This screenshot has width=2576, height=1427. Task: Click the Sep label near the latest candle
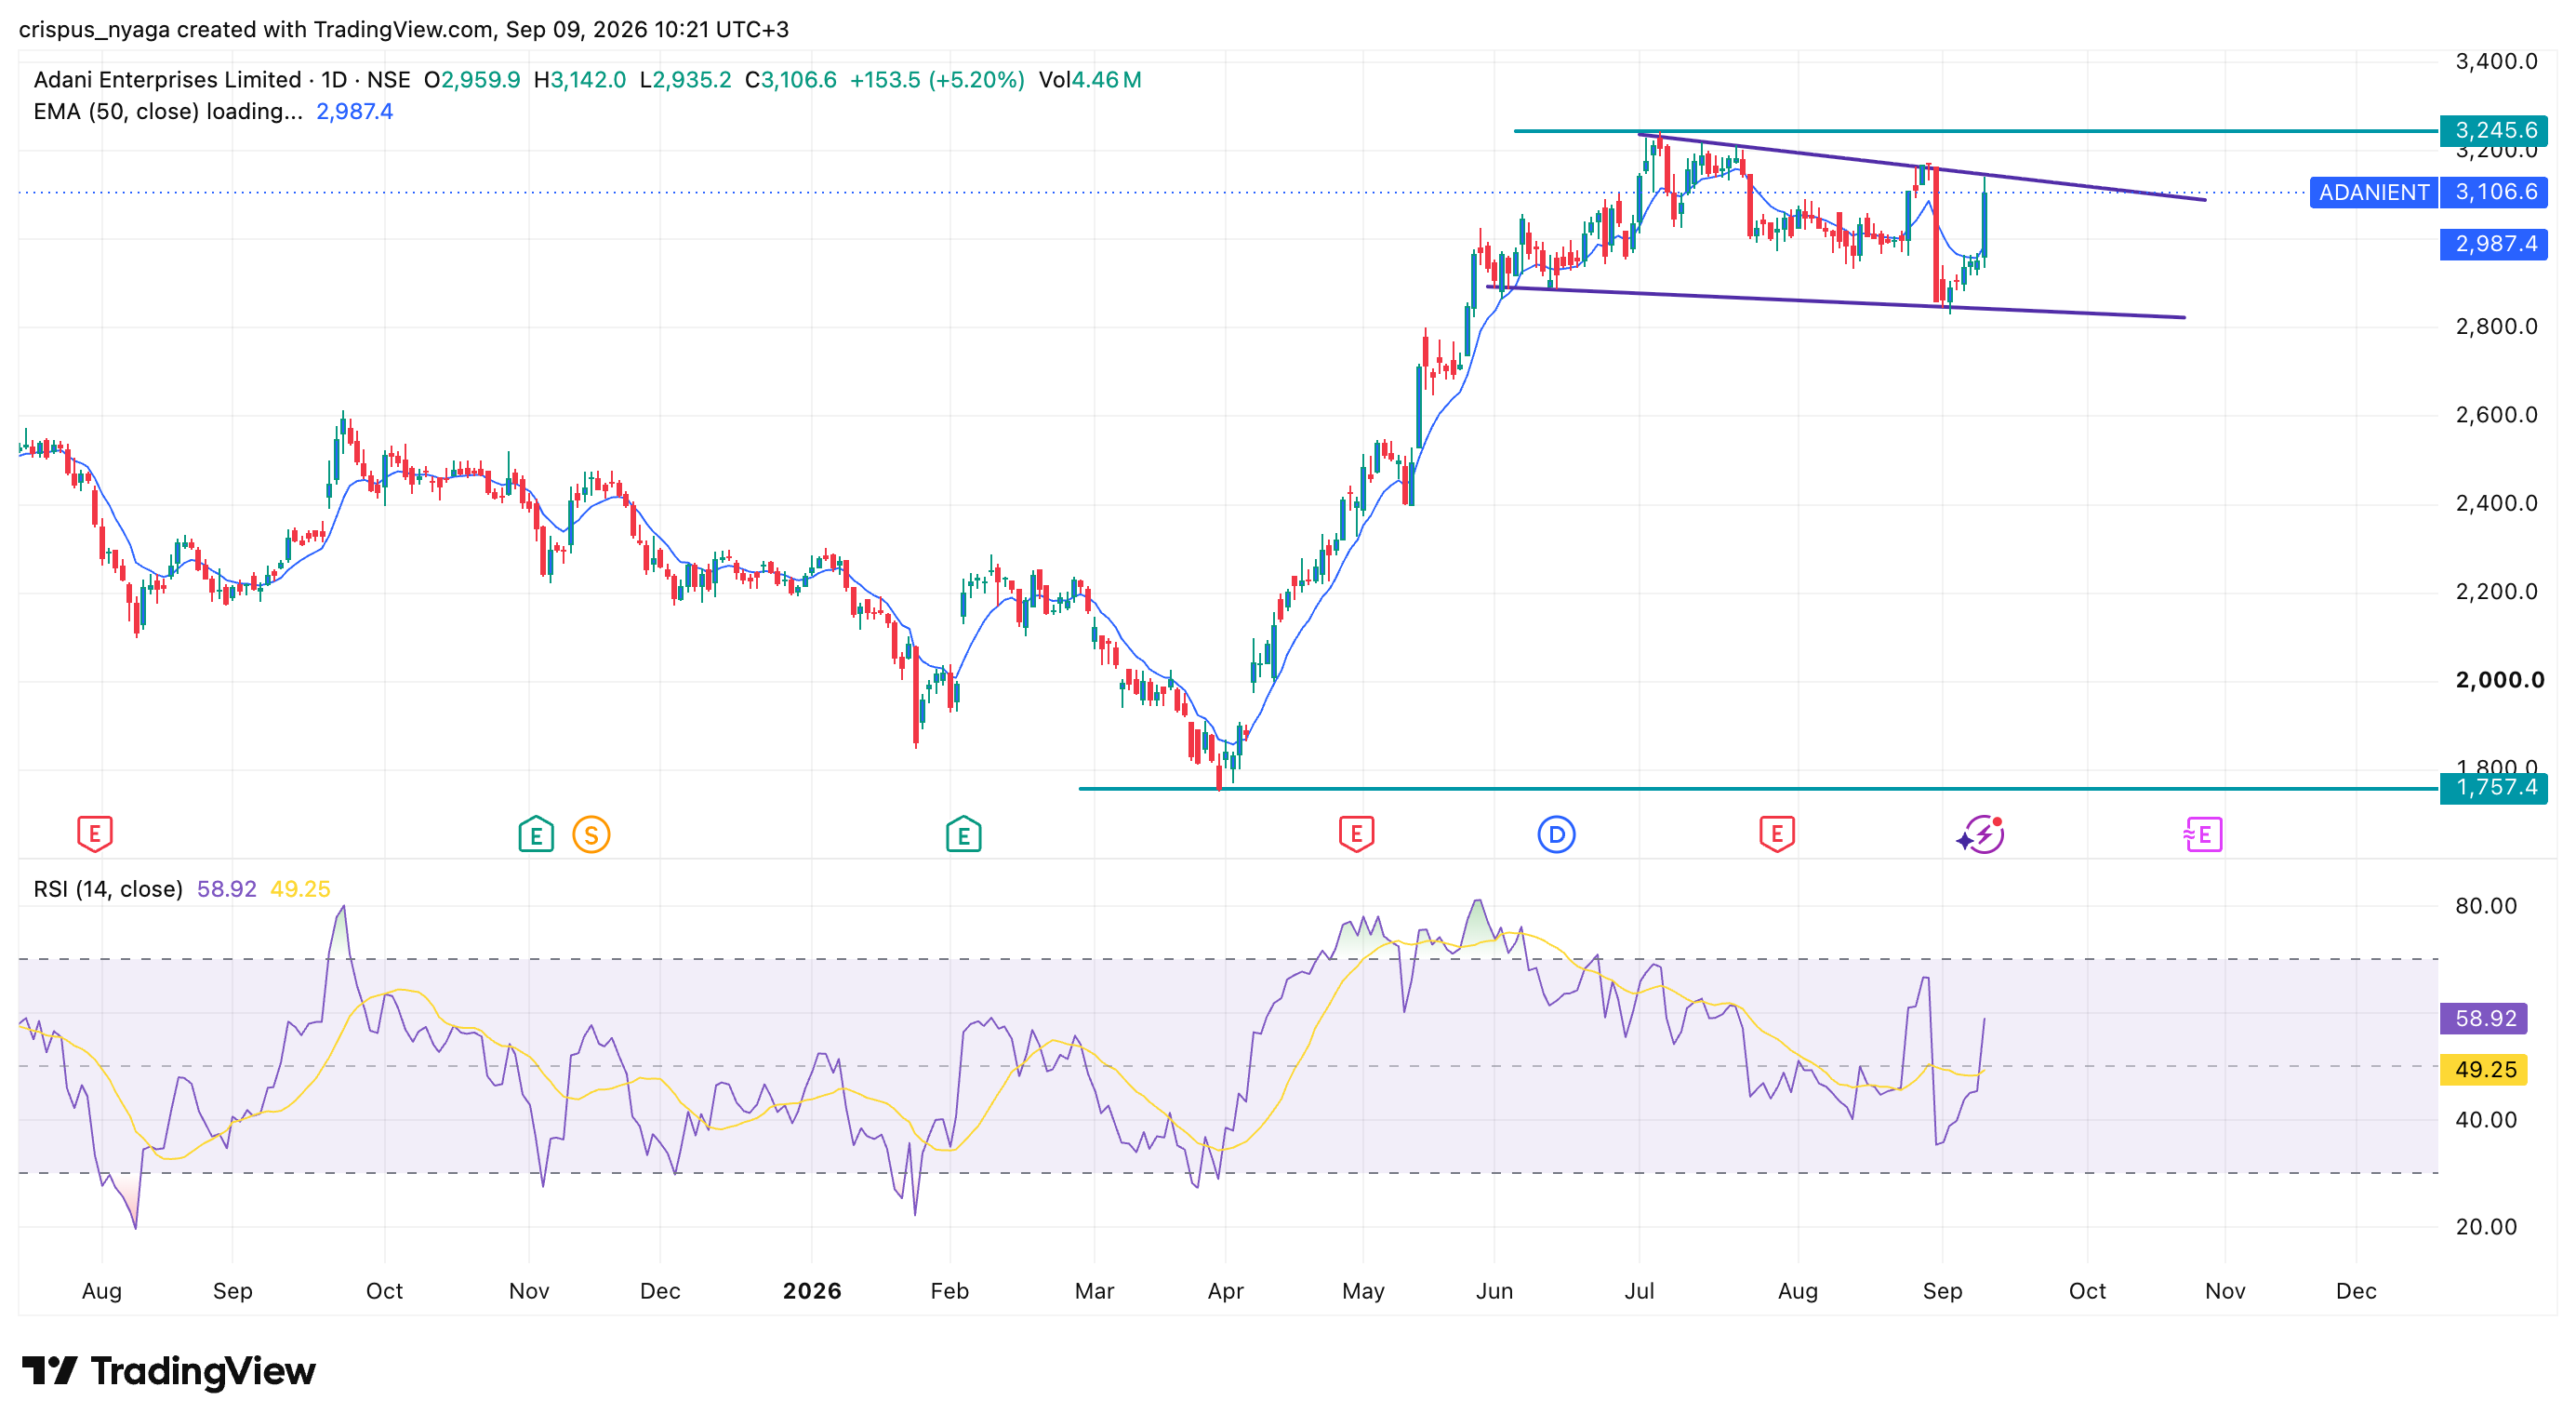coord(1942,1291)
